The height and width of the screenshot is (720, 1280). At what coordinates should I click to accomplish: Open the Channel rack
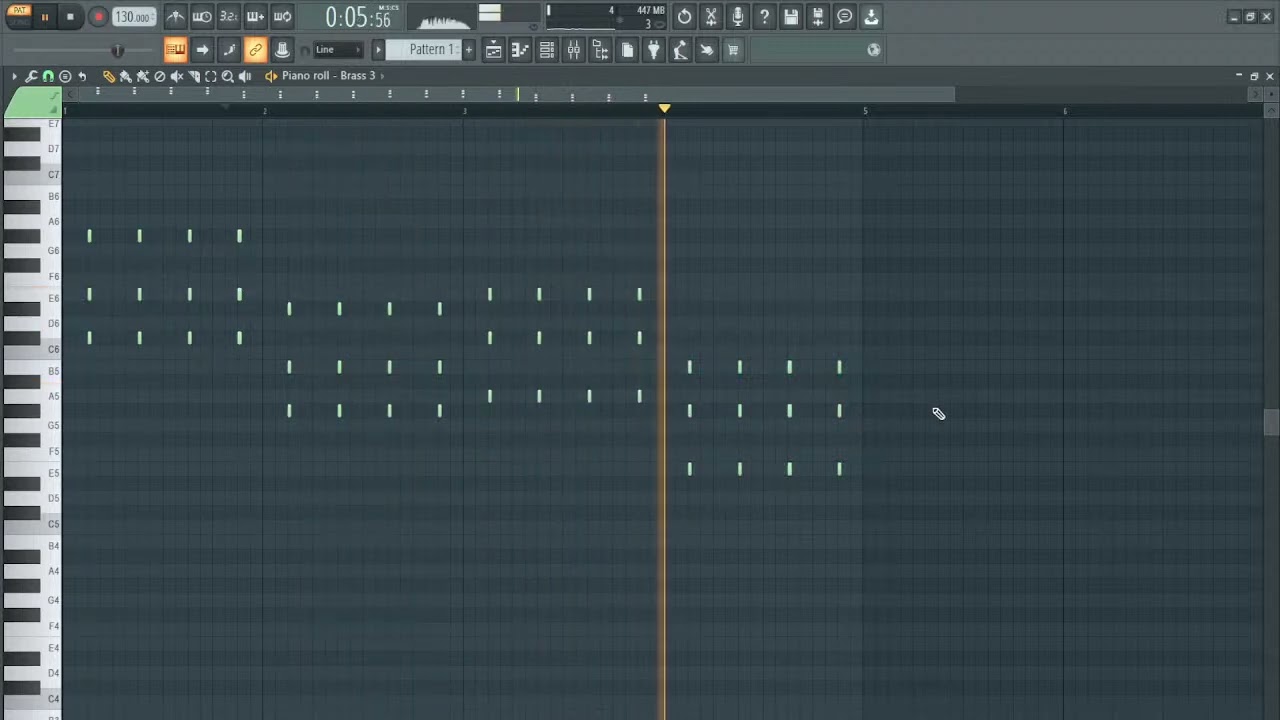pyautogui.click(x=547, y=50)
